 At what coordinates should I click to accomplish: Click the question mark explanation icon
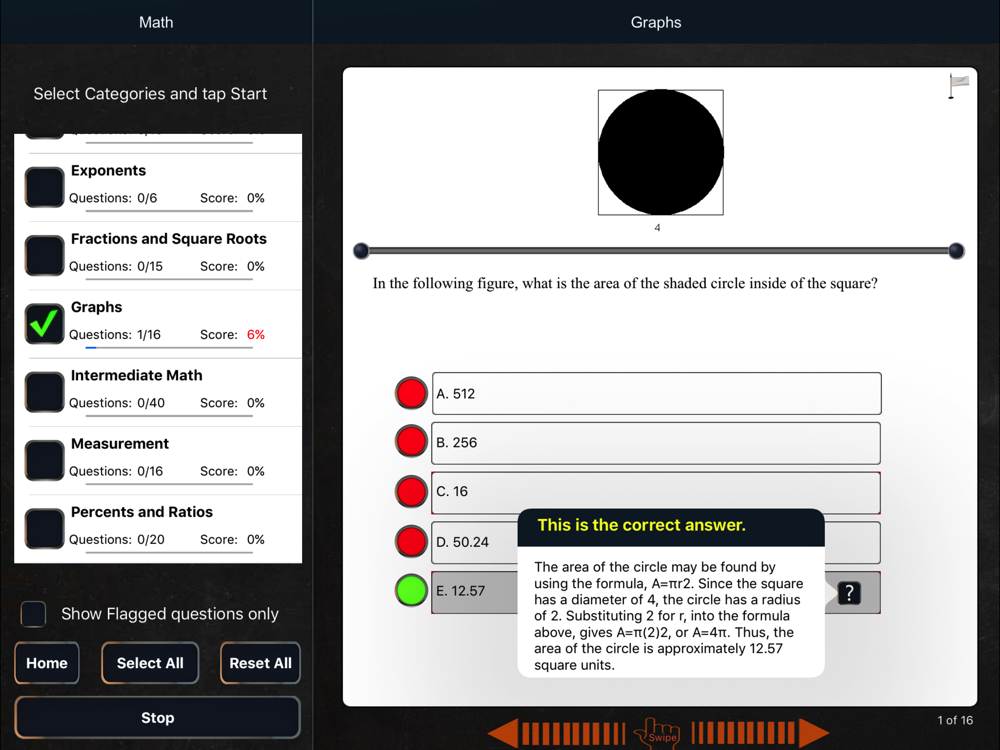pos(848,593)
